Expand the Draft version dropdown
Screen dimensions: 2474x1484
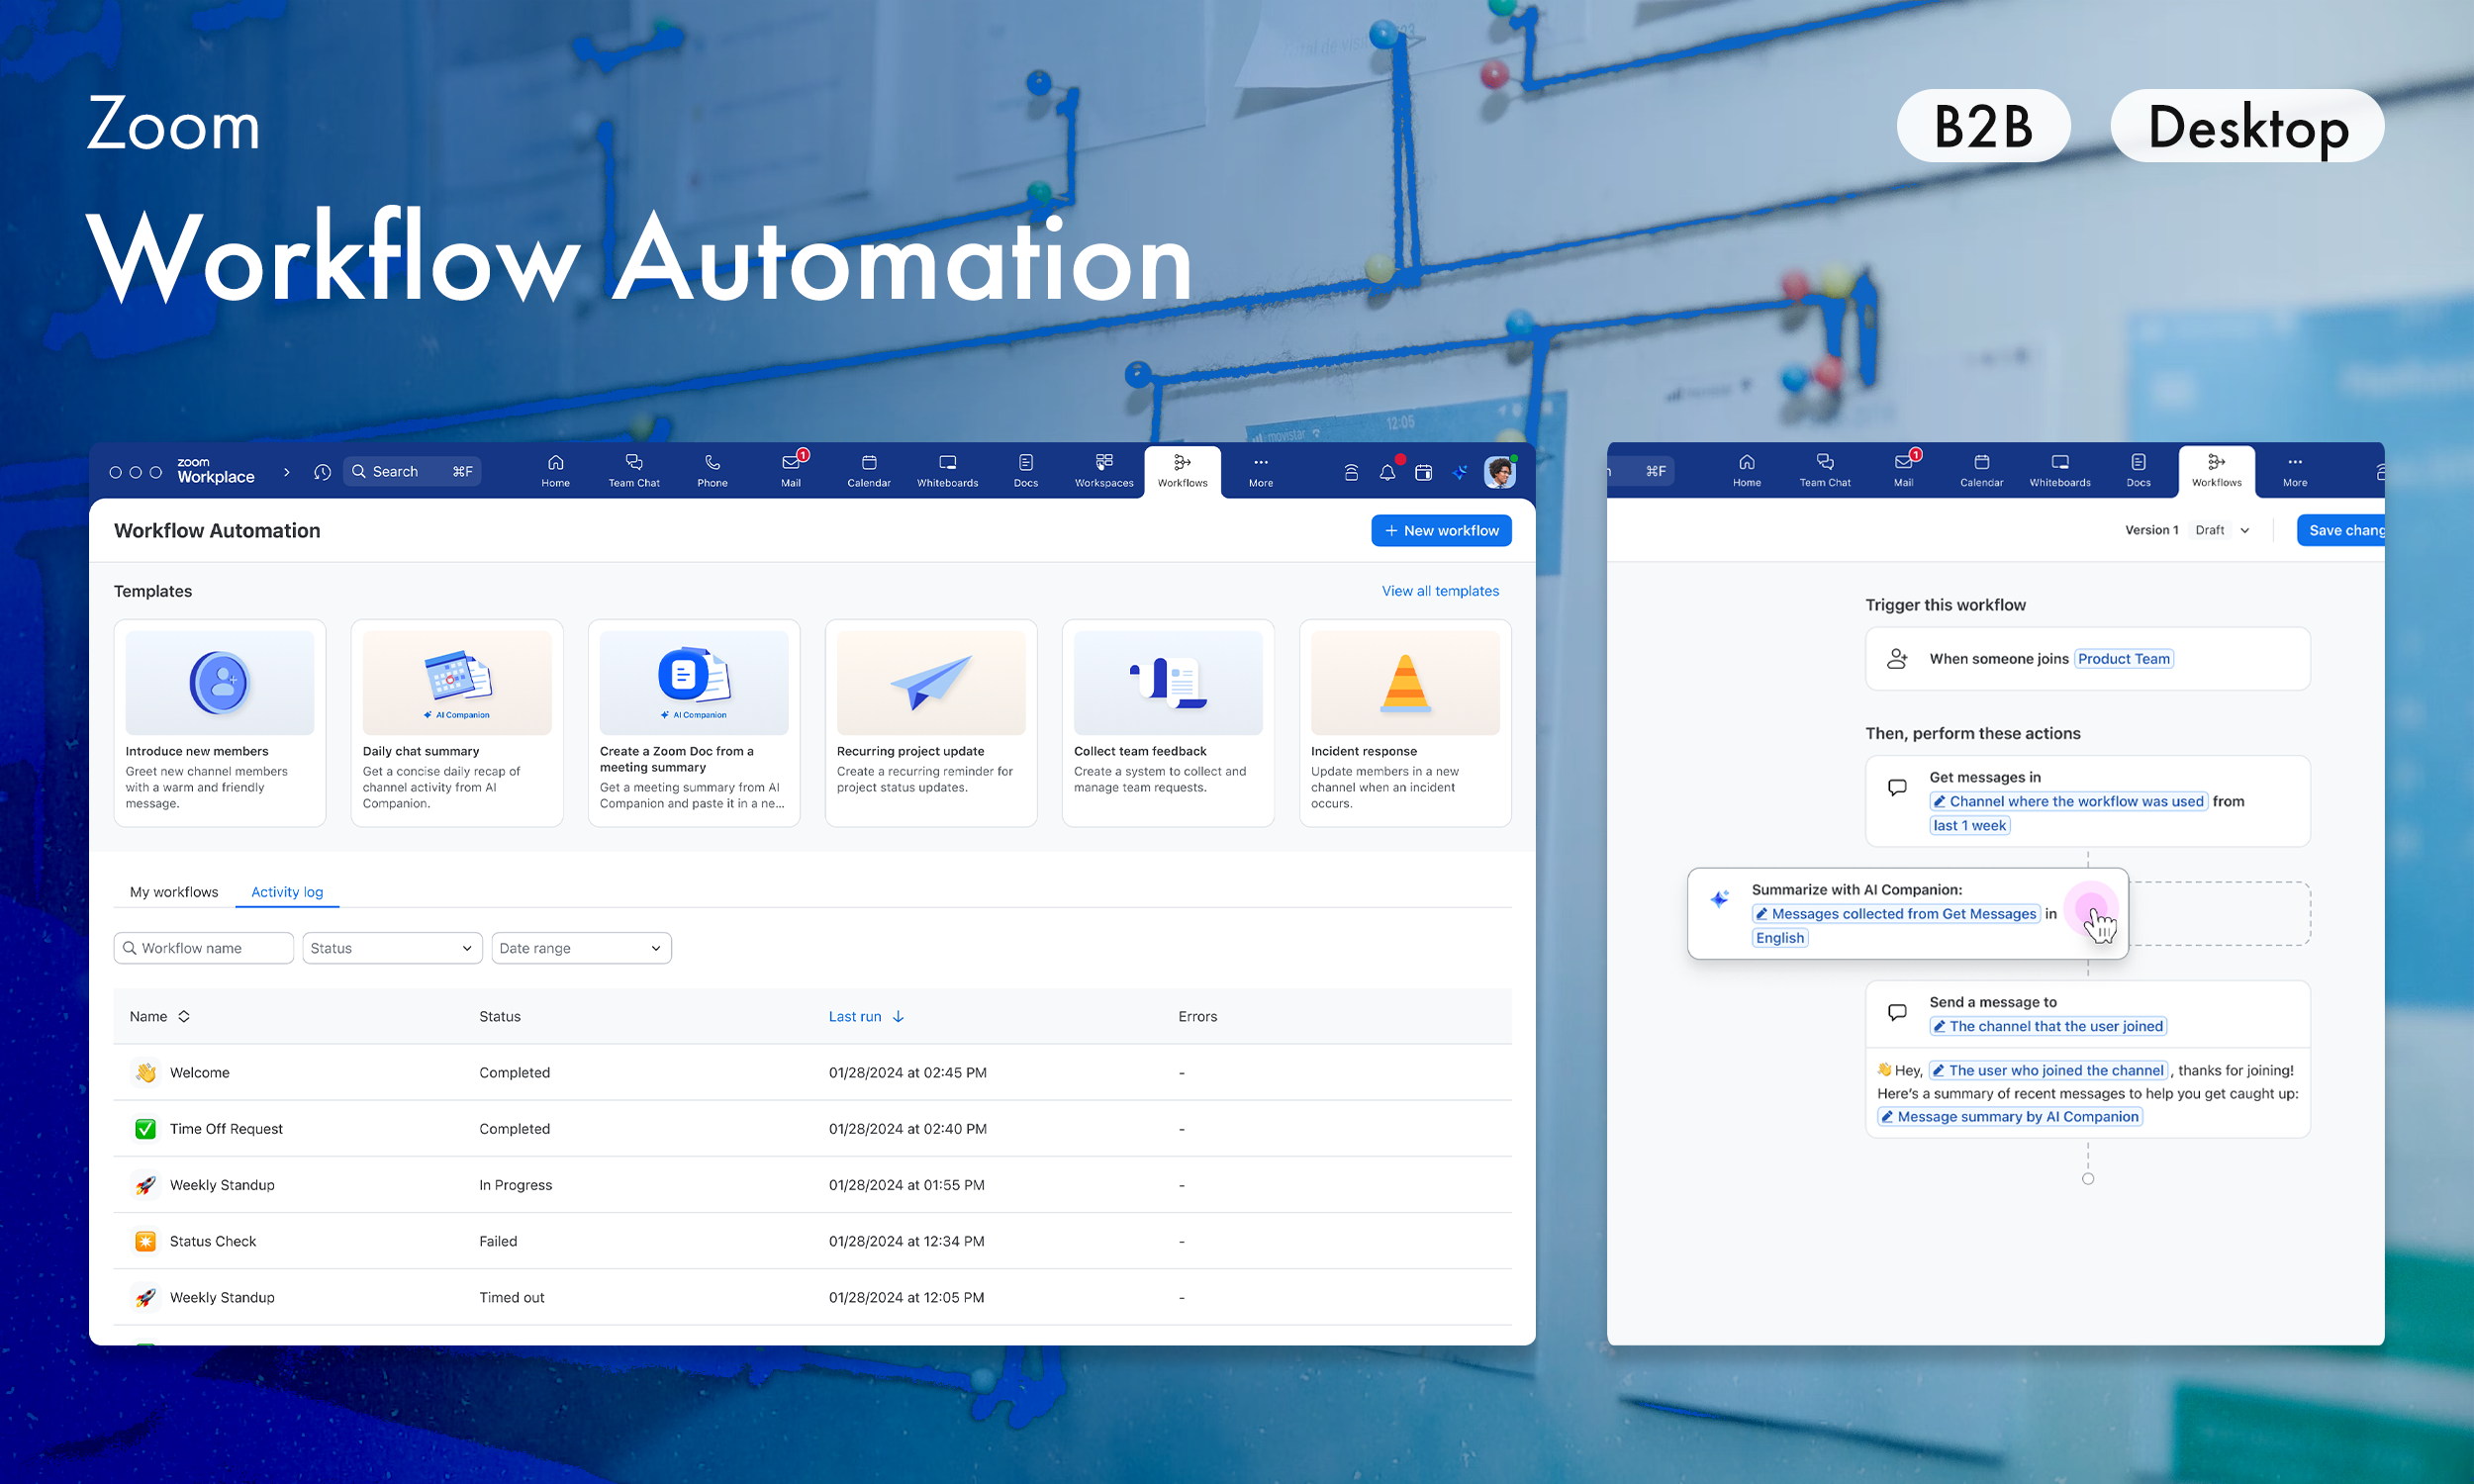point(2222,530)
